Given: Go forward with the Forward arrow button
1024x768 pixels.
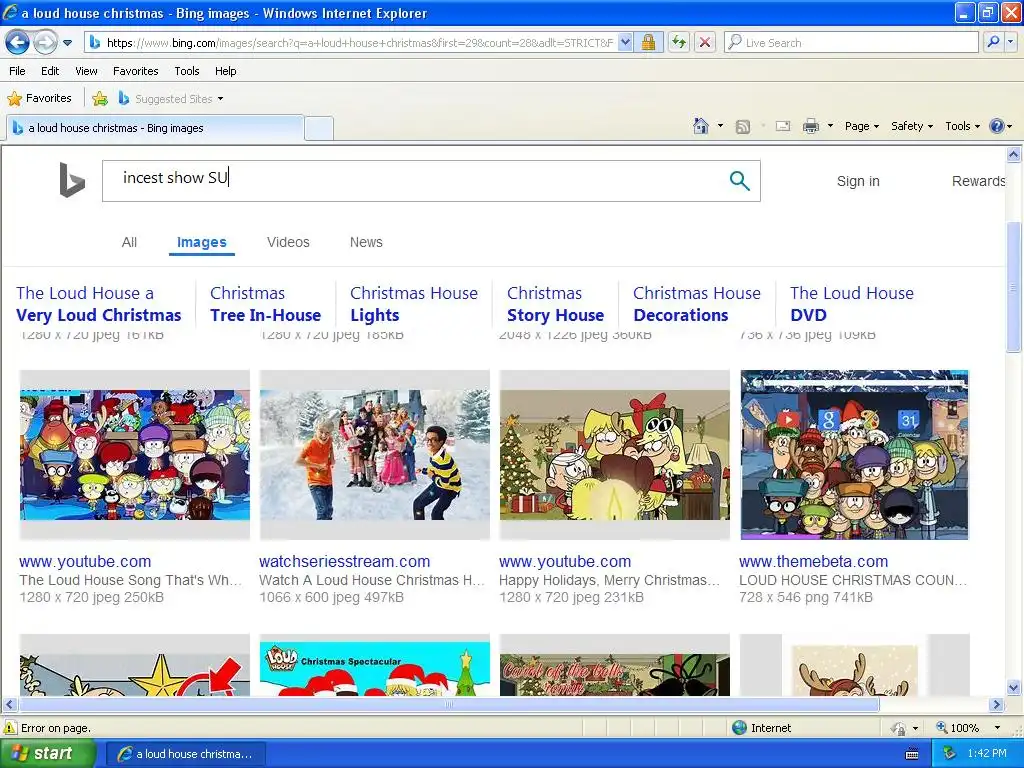Looking at the screenshot, I should coord(44,43).
